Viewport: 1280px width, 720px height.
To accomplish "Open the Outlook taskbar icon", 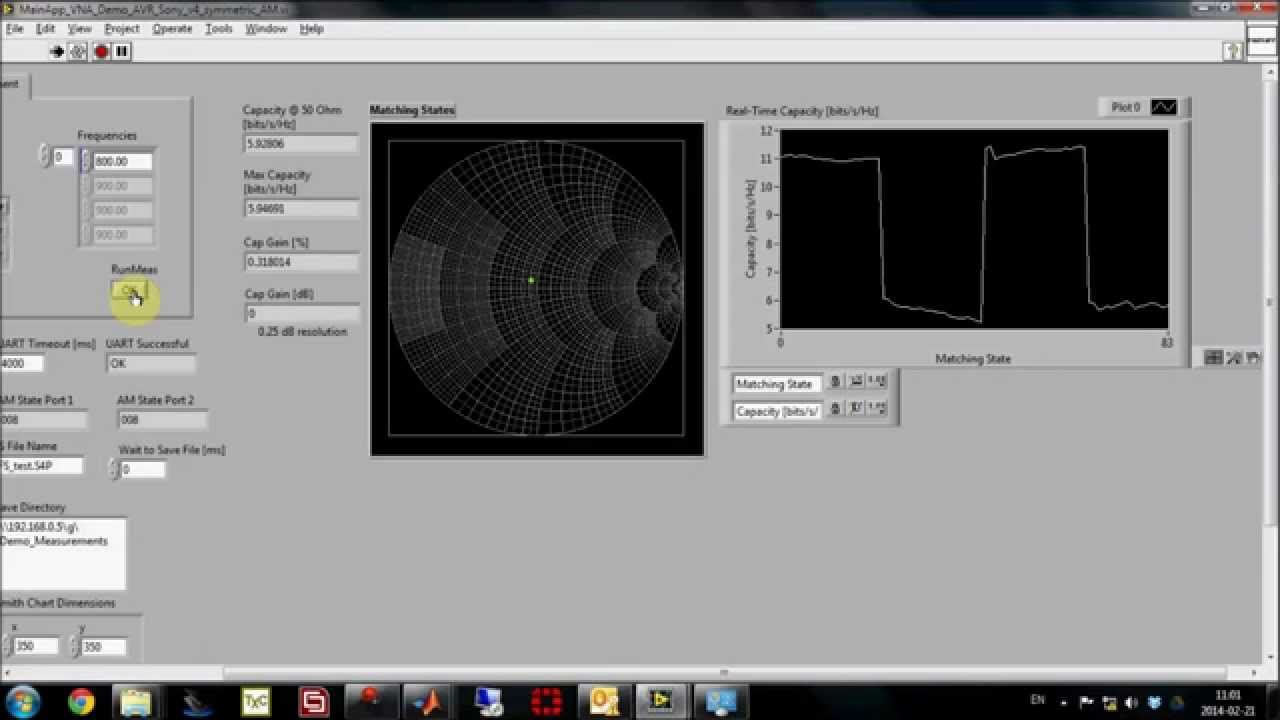I will 603,701.
